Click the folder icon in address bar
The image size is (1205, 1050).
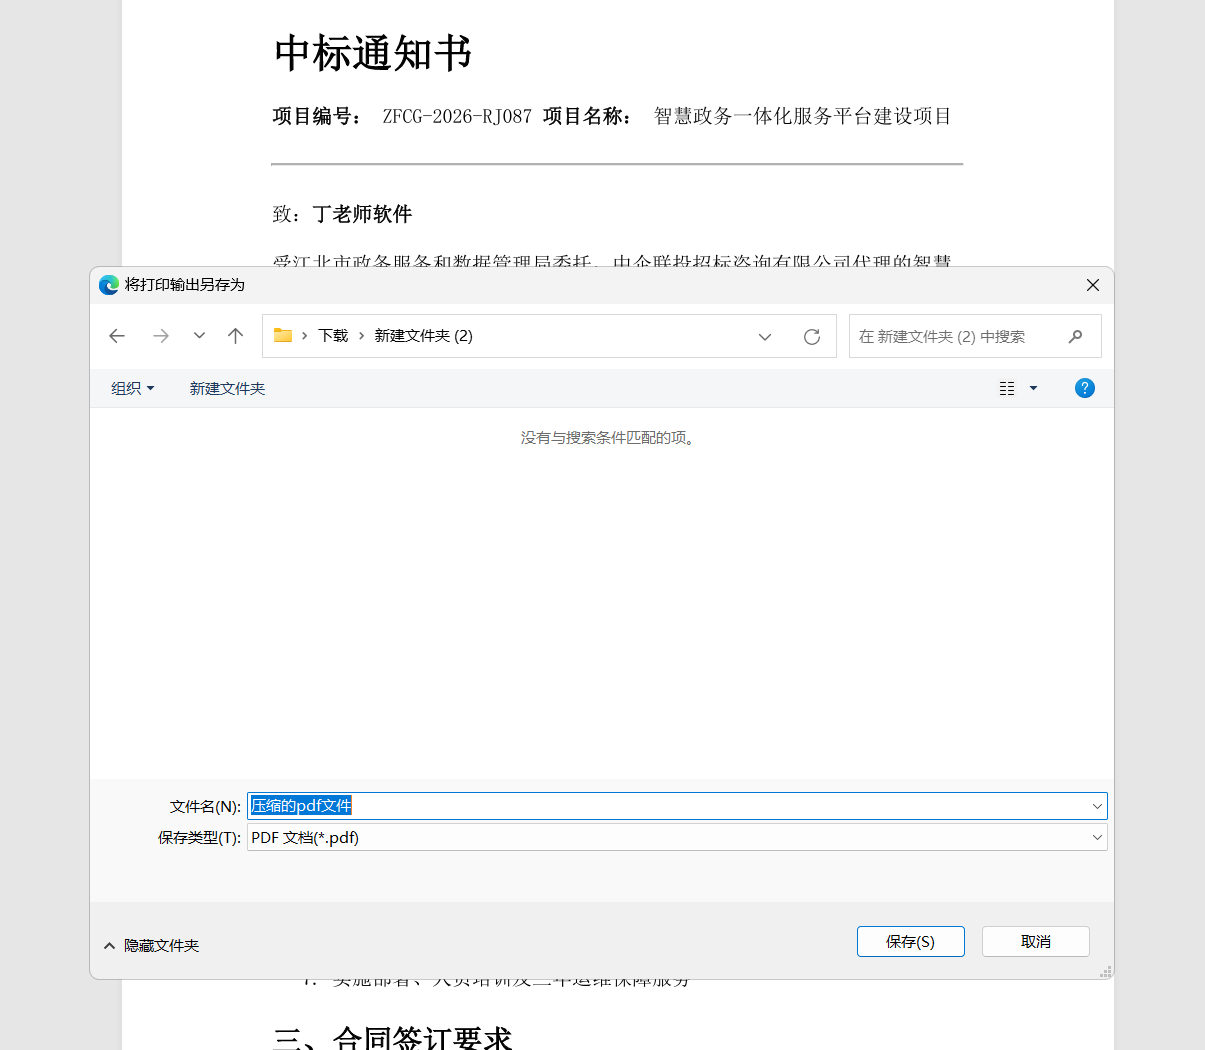pos(283,335)
